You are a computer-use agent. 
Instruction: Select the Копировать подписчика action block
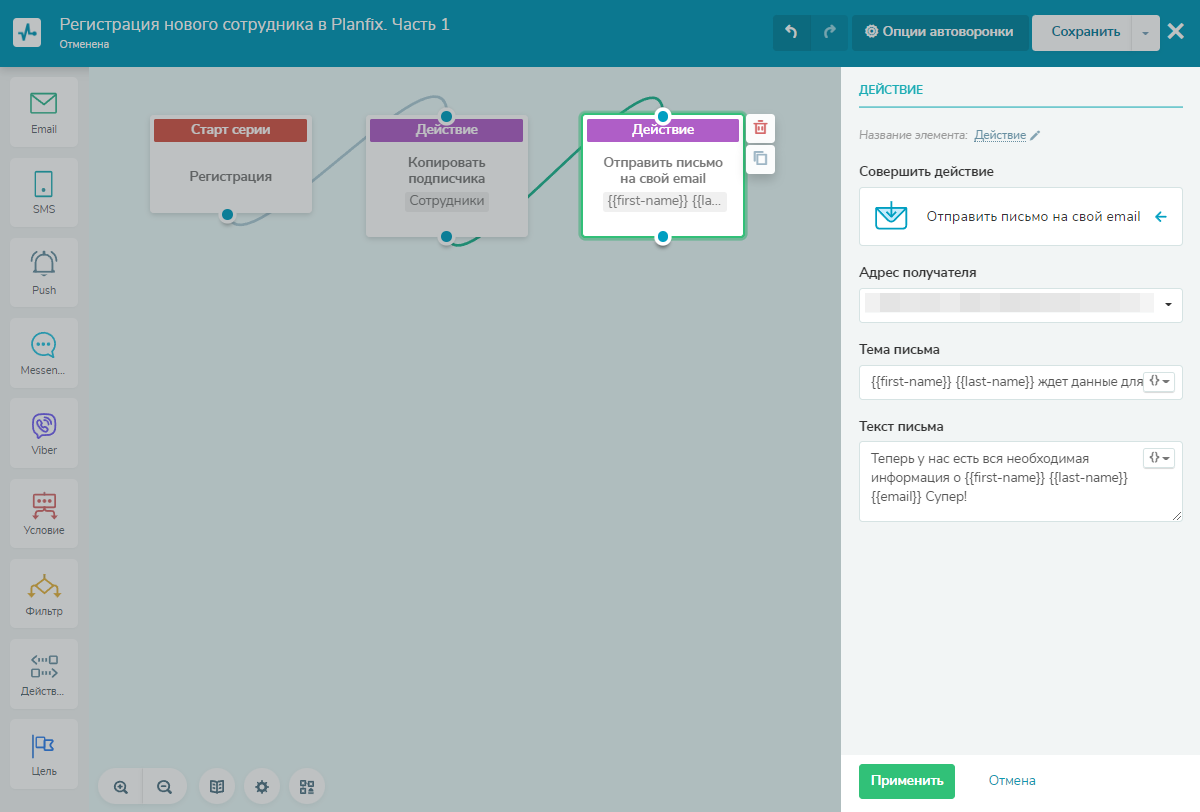point(447,176)
